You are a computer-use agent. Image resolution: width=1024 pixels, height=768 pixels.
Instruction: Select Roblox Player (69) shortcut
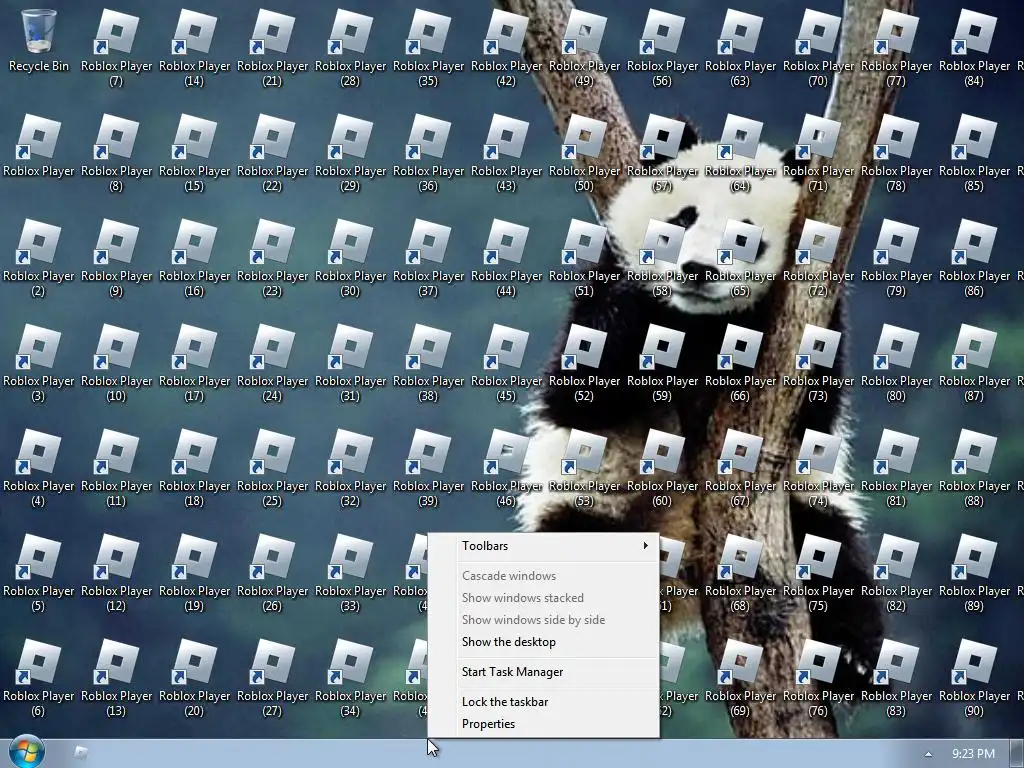coord(740,678)
